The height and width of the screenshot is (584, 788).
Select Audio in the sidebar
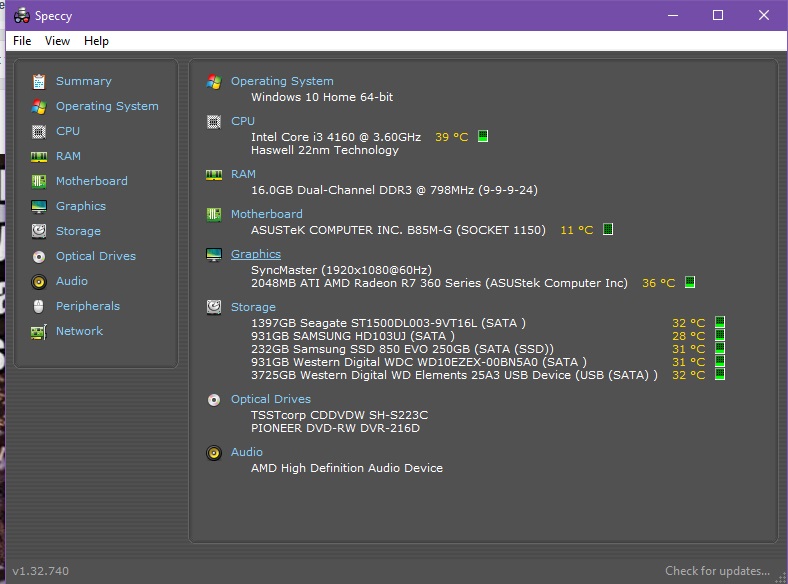72,281
